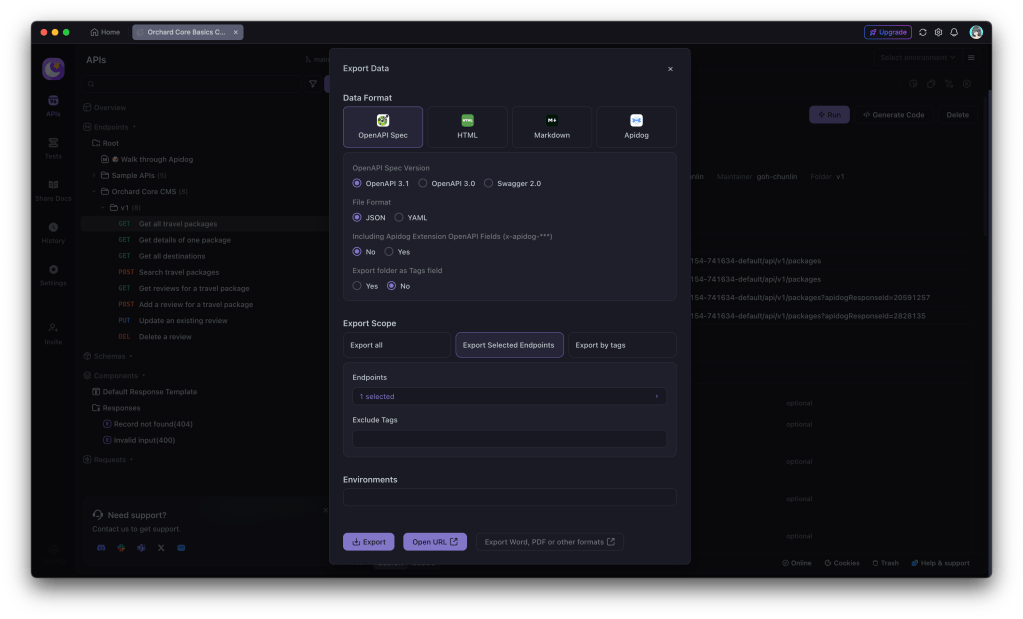
Task: Choose YAML file format
Action: pos(399,218)
